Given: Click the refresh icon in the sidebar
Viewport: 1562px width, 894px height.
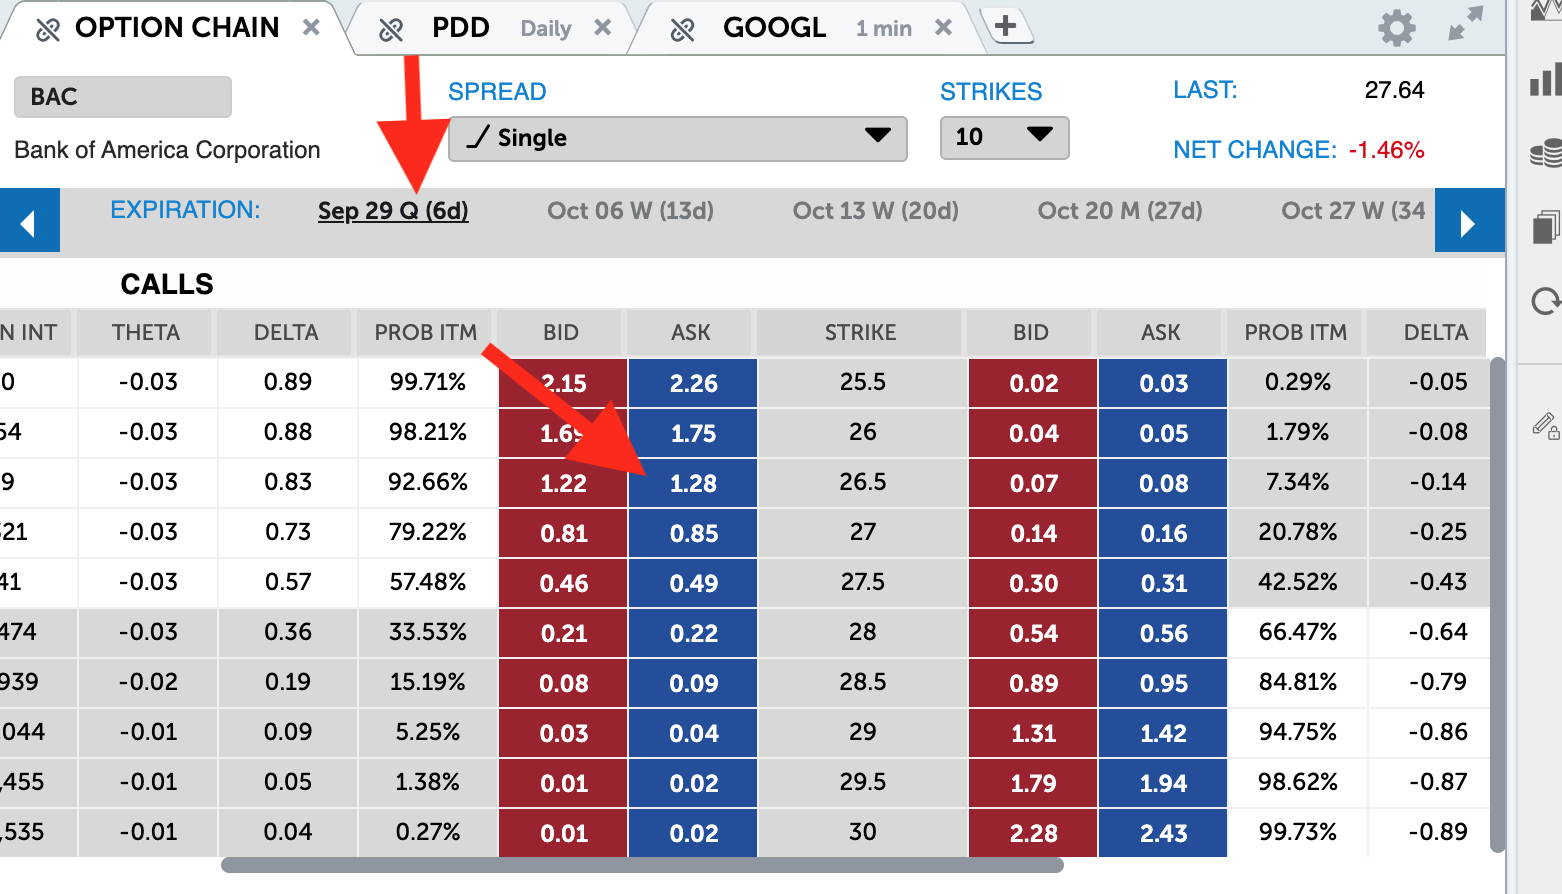Looking at the screenshot, I should tap(1546, 301).
